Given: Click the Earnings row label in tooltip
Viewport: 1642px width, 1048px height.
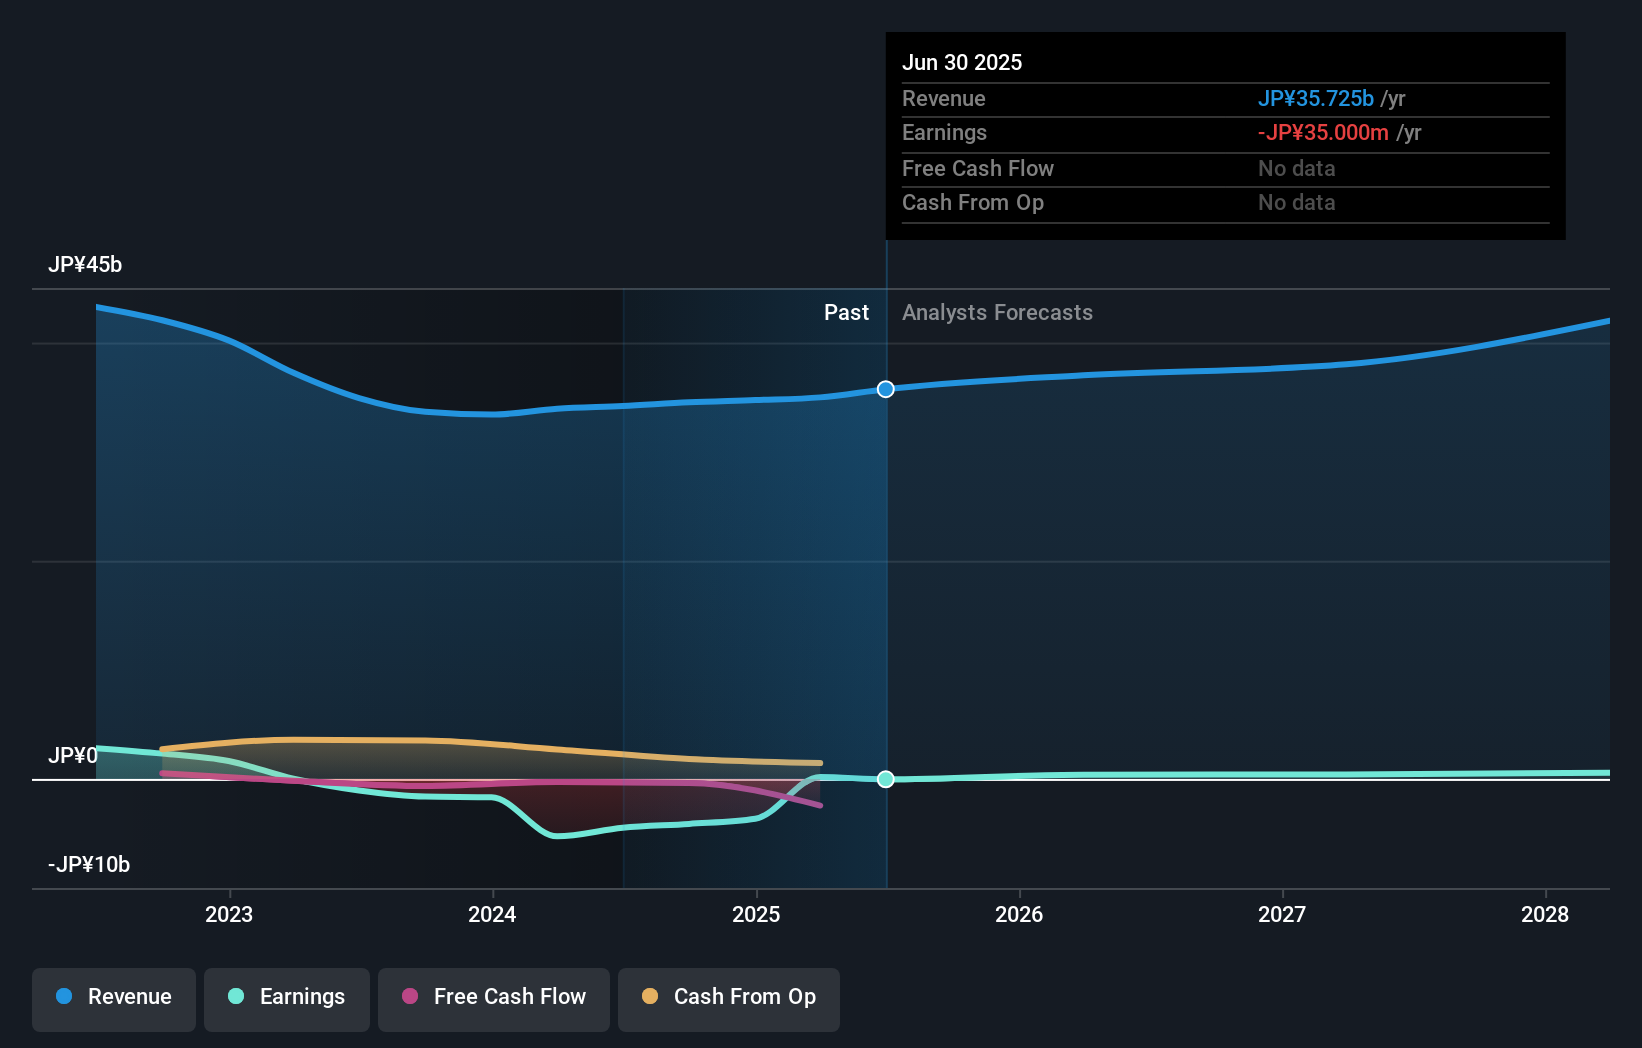Looking at the screenshot, I should tap(944, 133).
